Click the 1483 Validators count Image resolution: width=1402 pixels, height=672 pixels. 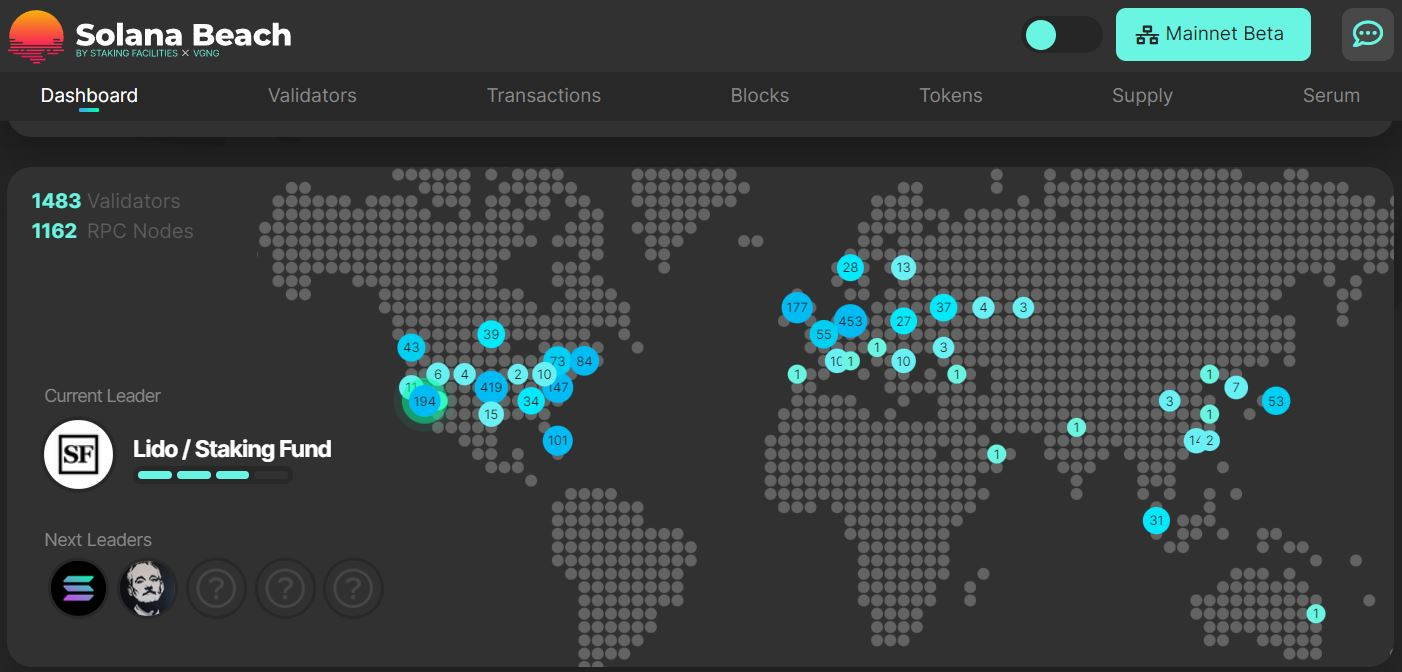(106, 201)
